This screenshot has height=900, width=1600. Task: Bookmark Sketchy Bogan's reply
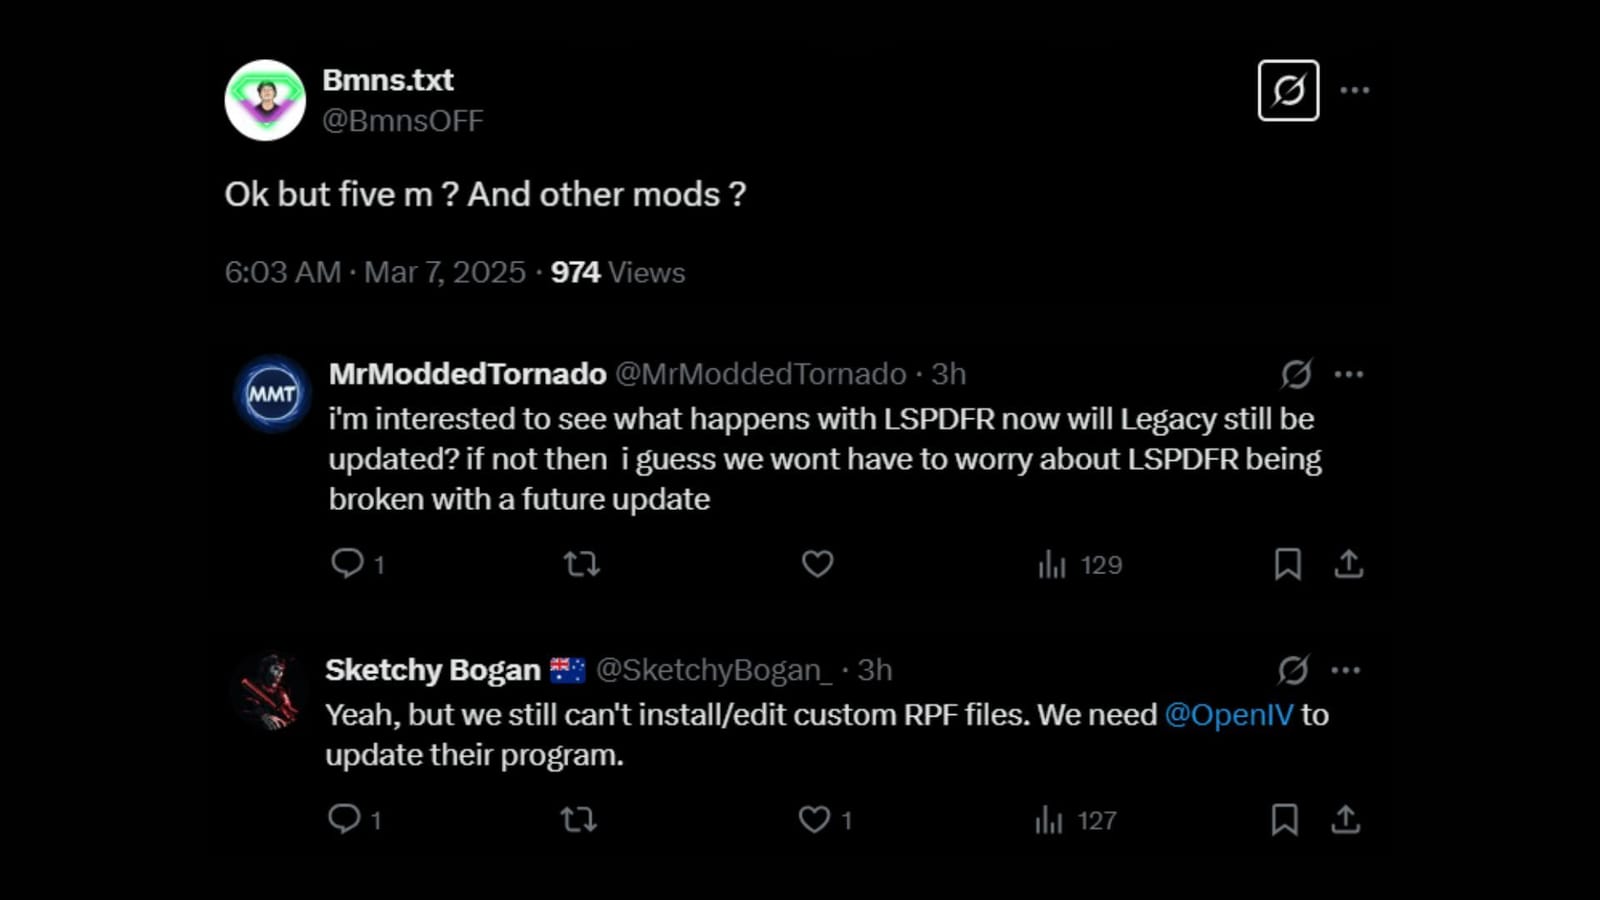pos(1287,819)
